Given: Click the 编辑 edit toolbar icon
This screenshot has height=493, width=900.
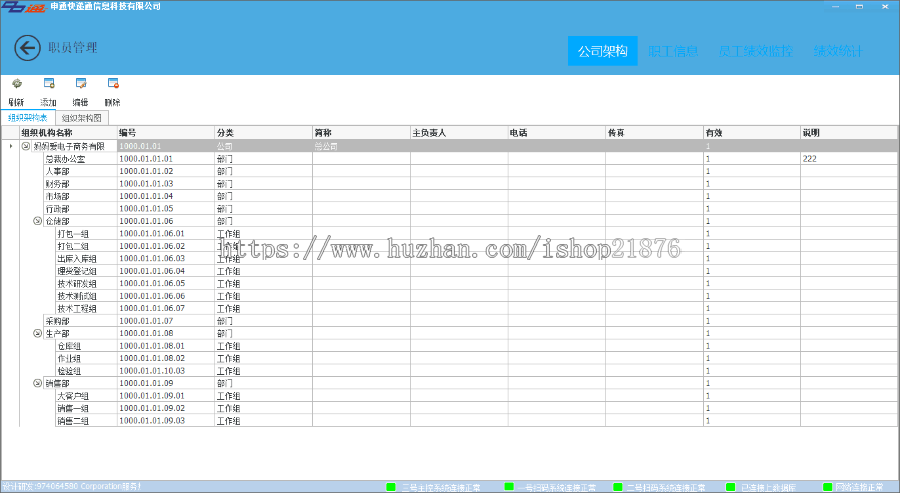Looking at the screenshot, I should [81, 84].
